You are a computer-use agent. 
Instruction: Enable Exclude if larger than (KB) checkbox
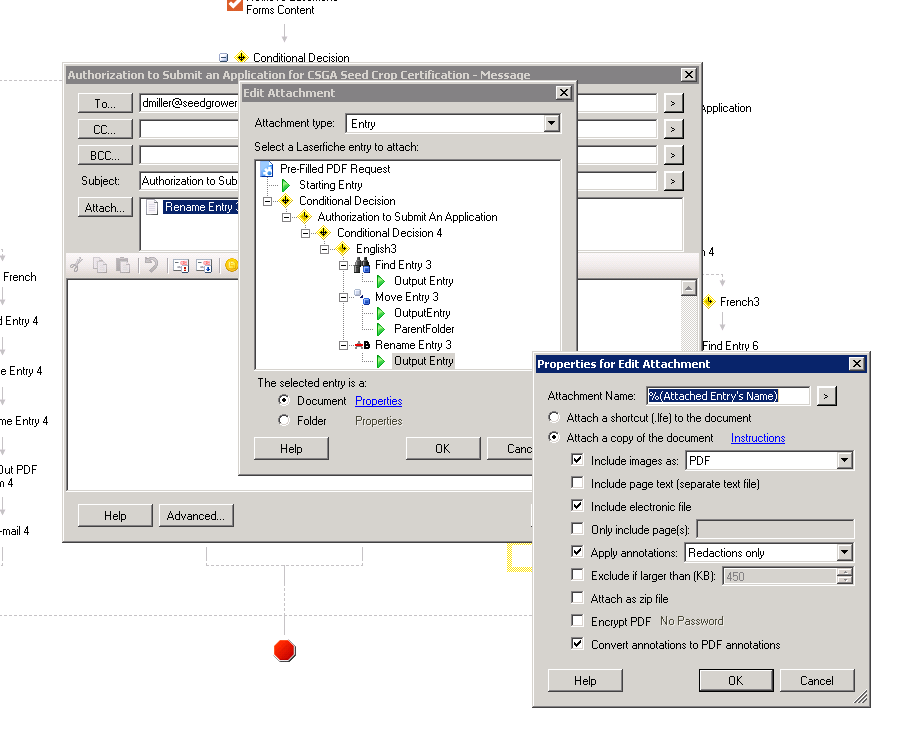(x=577, y=575)
